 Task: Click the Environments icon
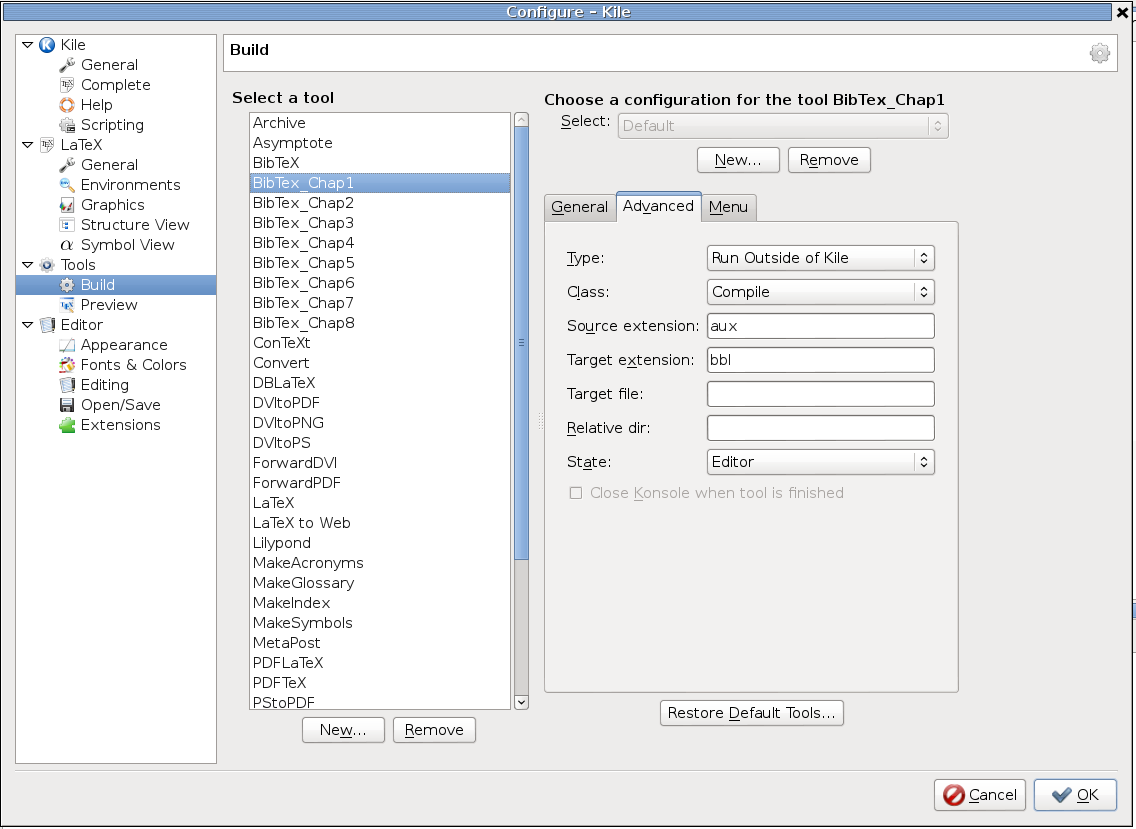pyautogui.click(x=67, y=185)
